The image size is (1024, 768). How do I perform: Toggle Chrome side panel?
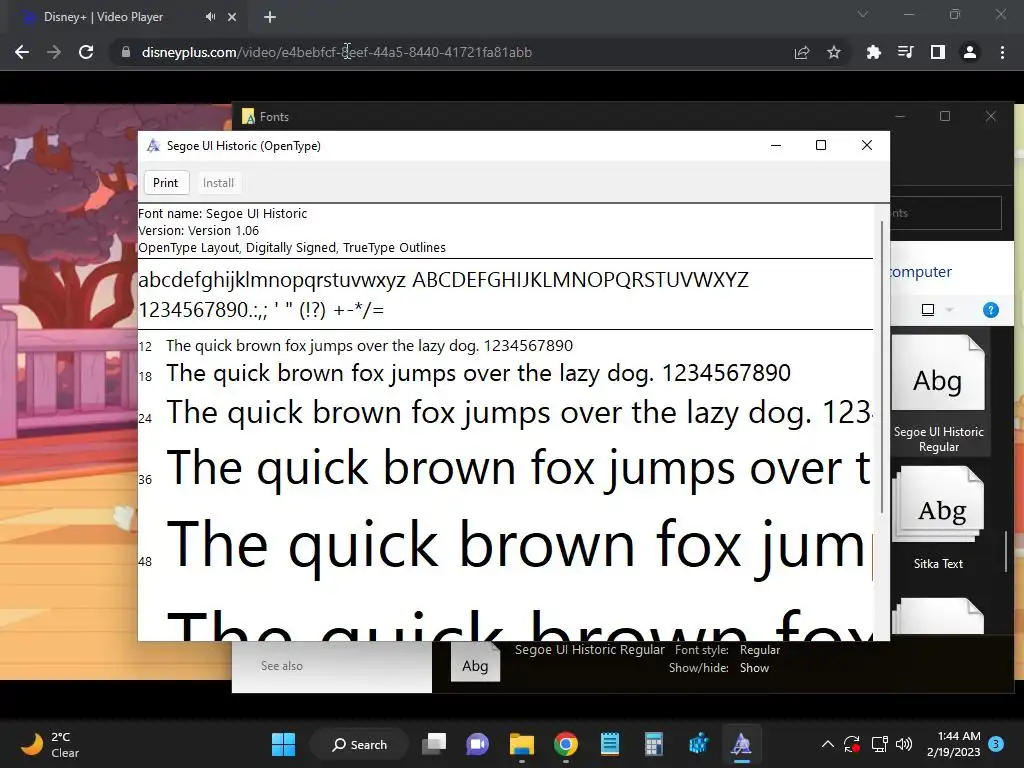938,52
